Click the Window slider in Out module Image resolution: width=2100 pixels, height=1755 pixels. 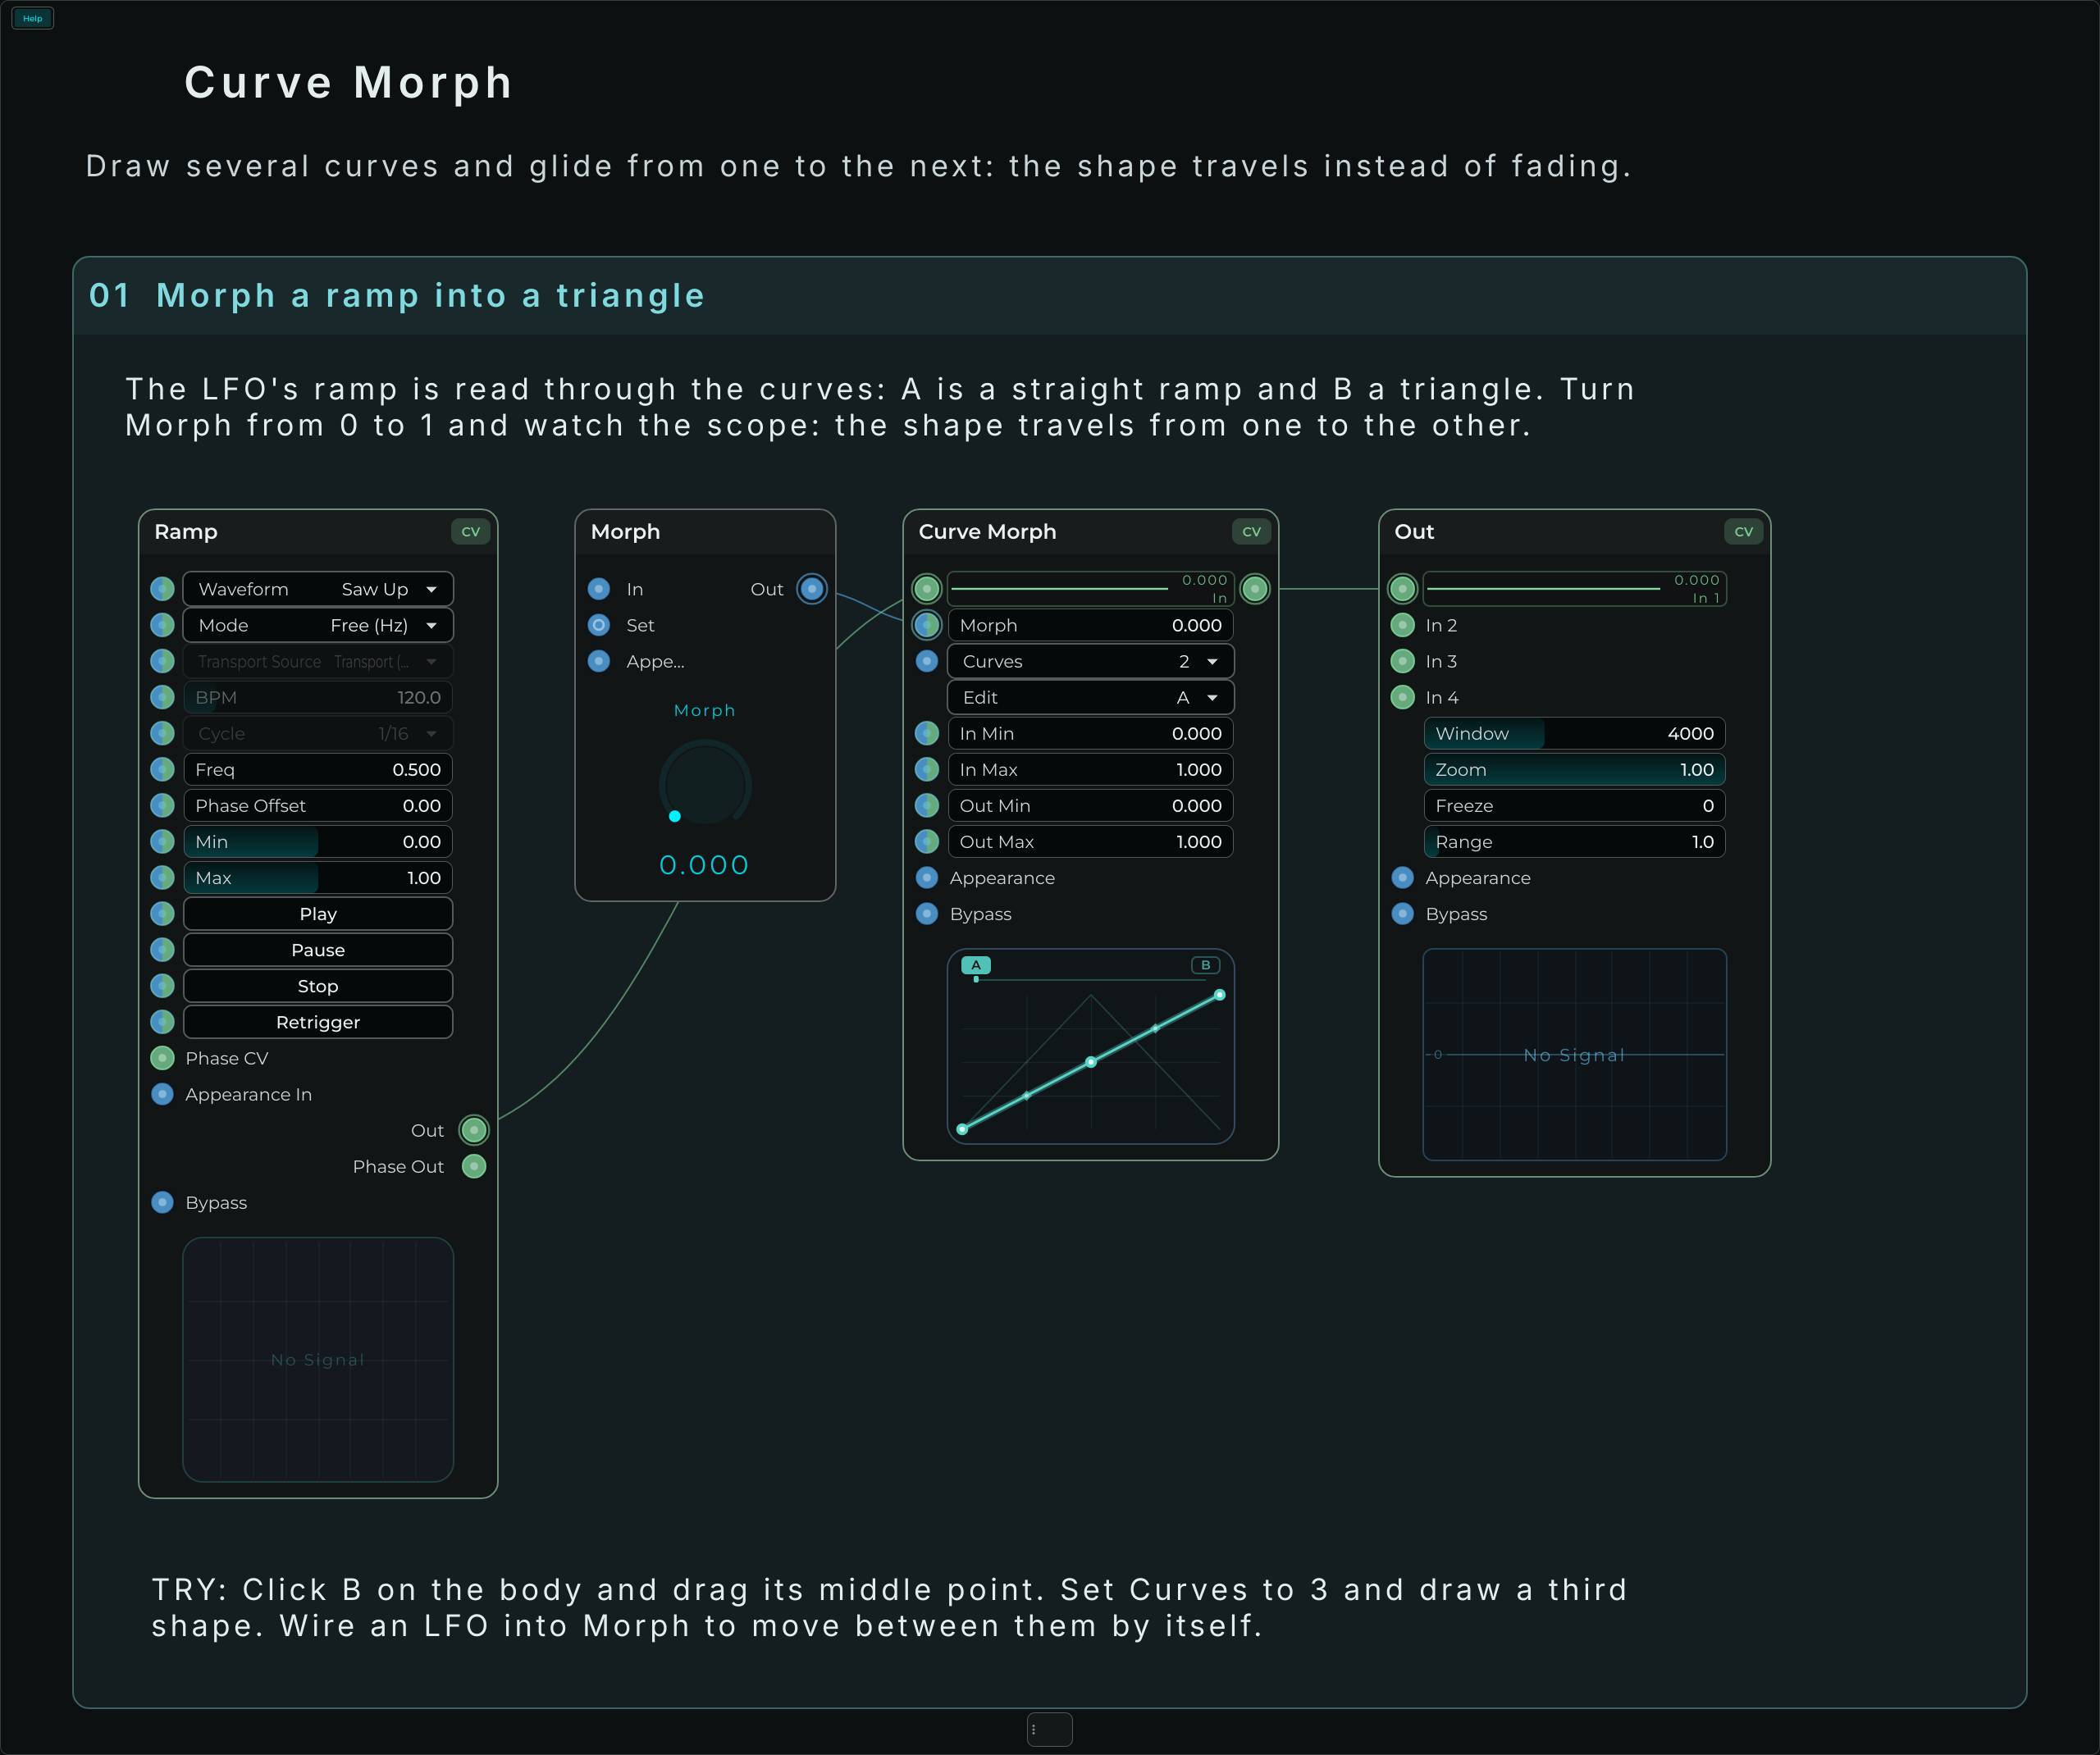[1574, 733]
